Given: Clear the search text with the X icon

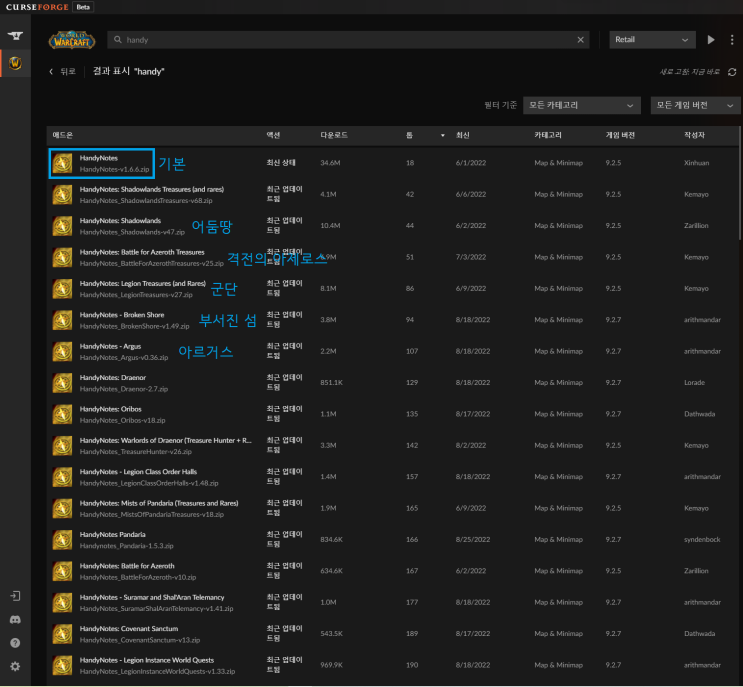Looking at the screenshot, I should point(580,40).
